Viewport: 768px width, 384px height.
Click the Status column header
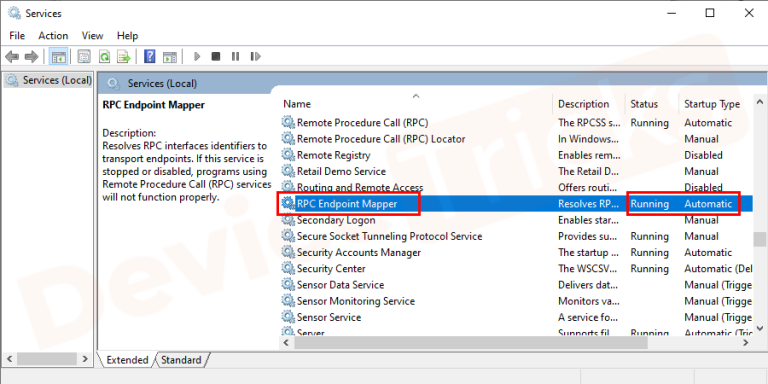[x=644, y=104]
